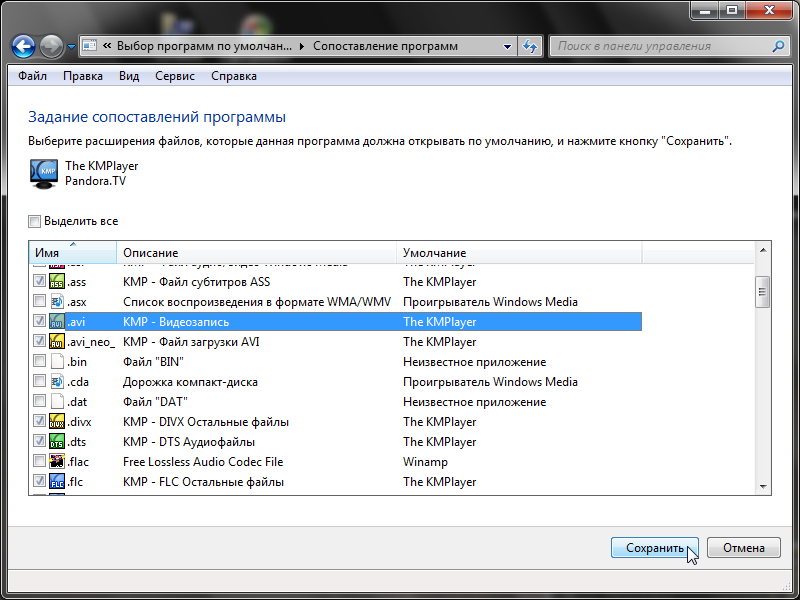Uncheck the .divx extension checkbox

[39, 420]
